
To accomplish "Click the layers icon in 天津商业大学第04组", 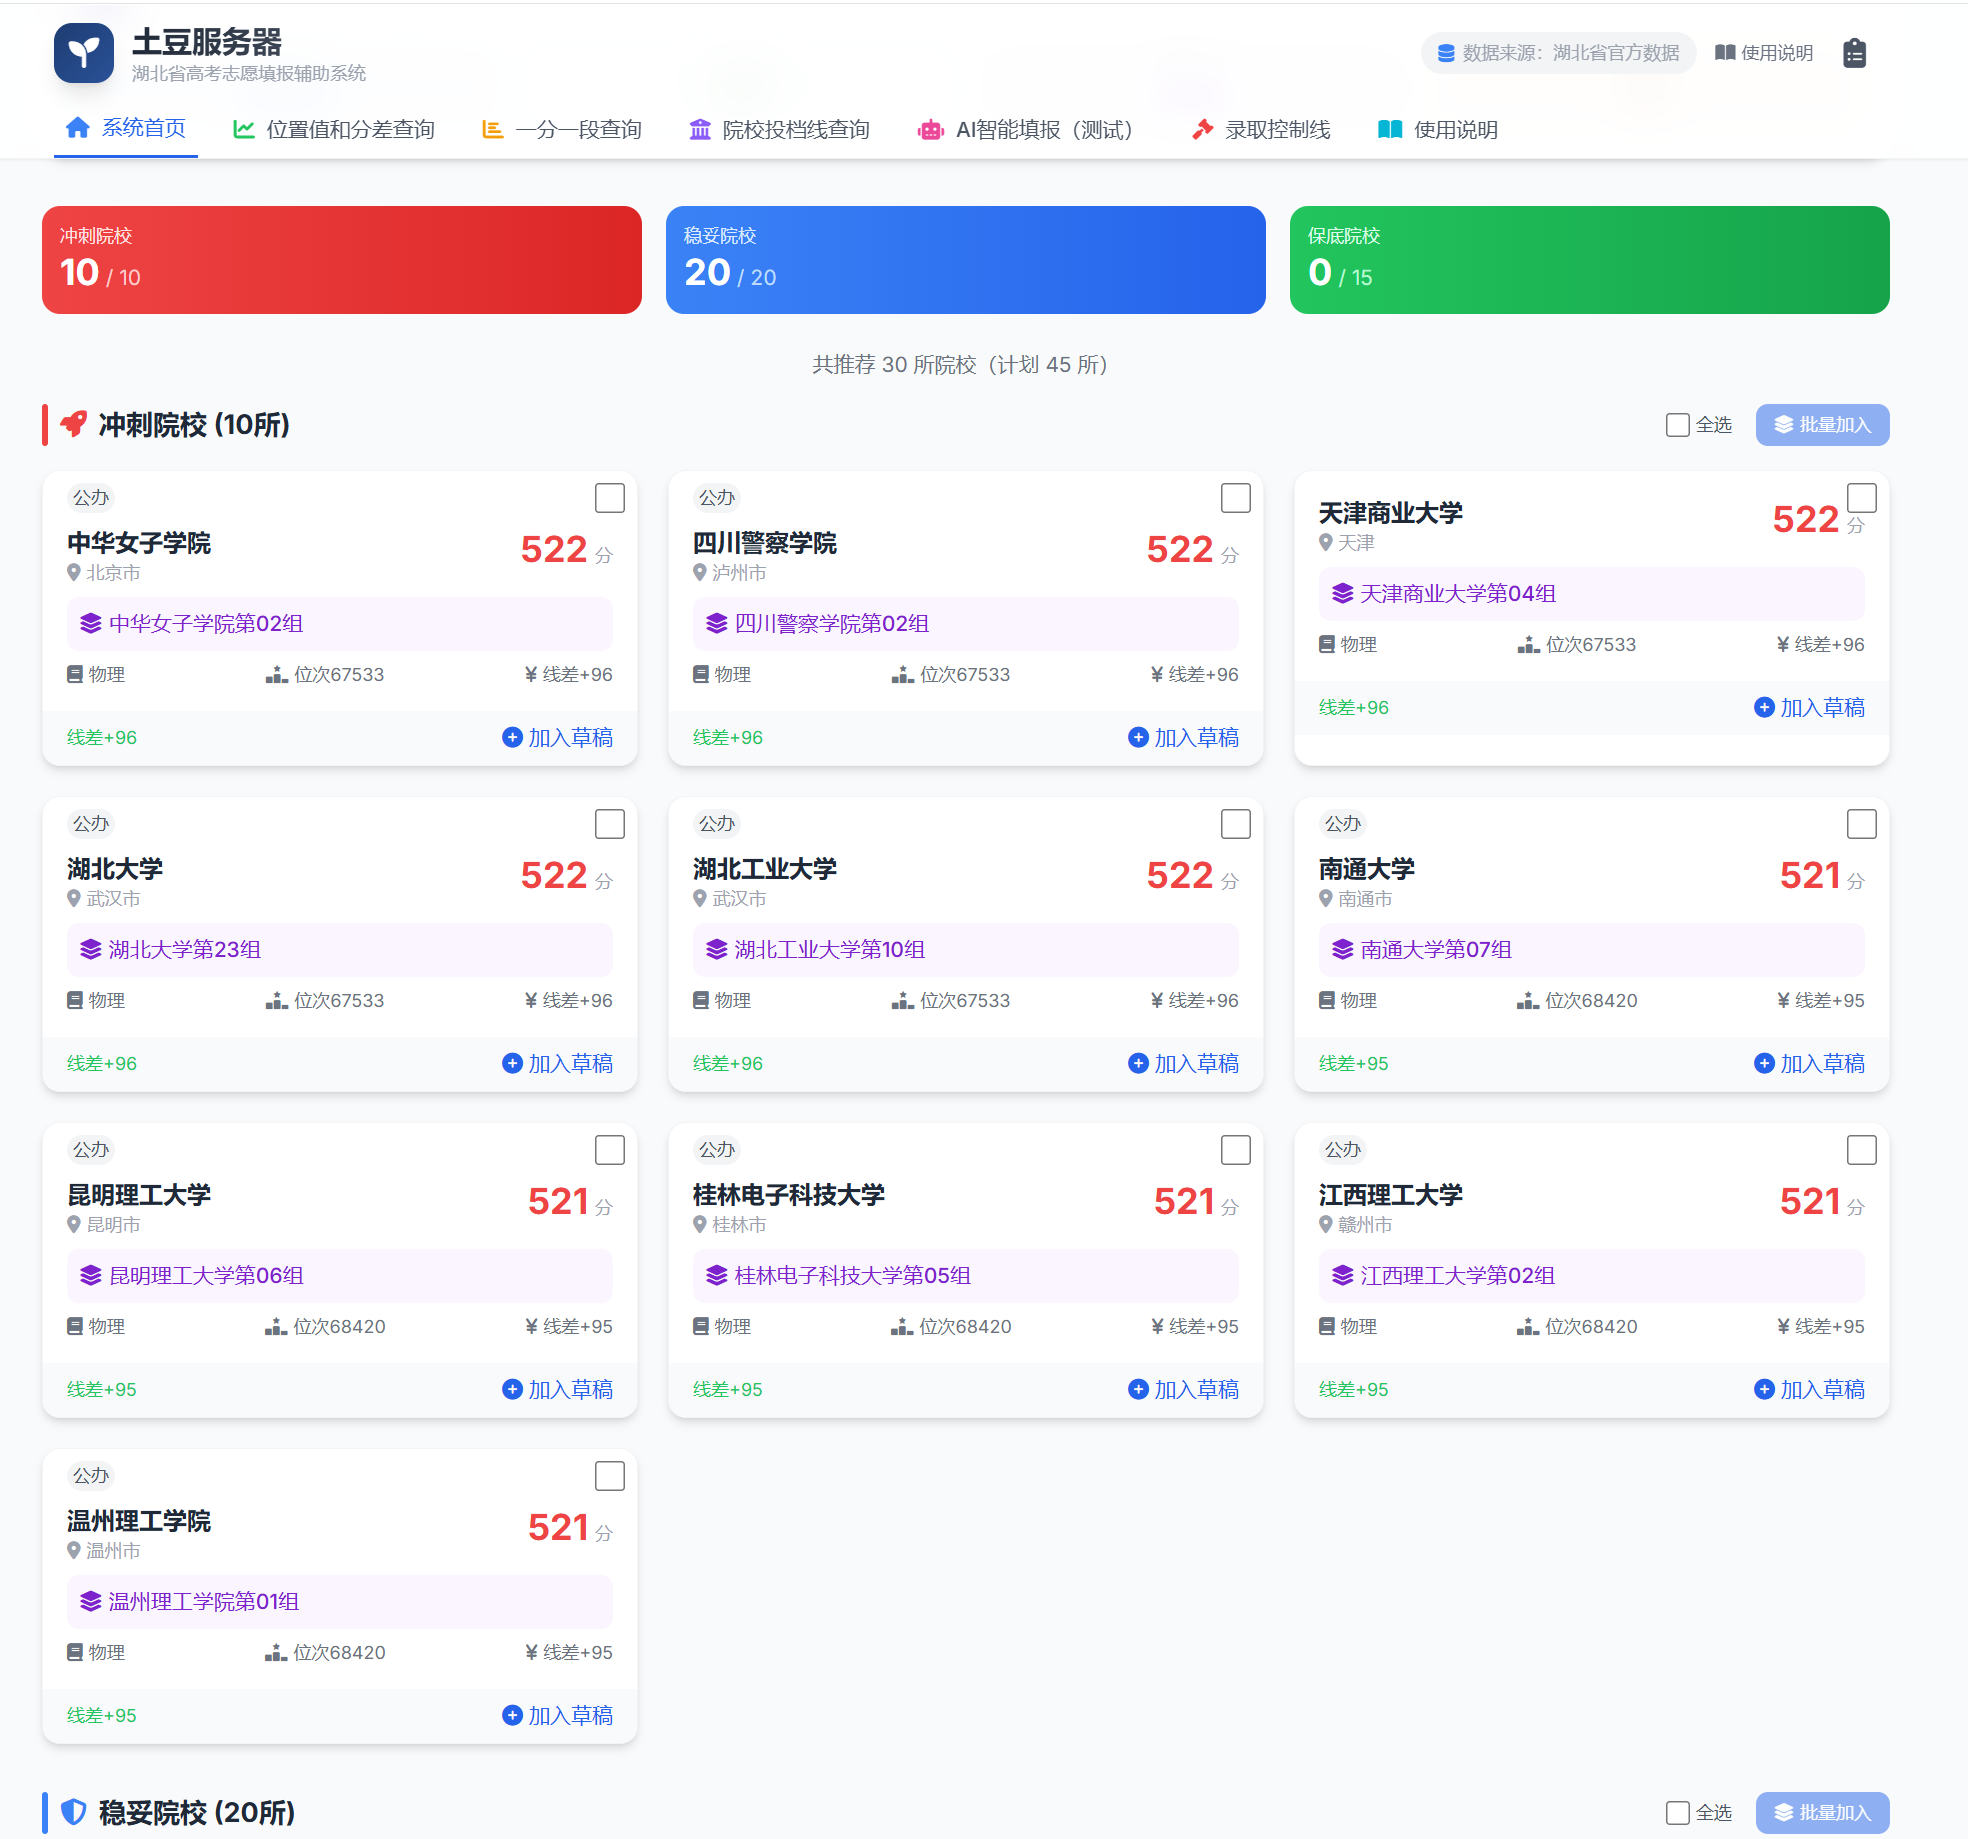I will tap(1343, 593).
